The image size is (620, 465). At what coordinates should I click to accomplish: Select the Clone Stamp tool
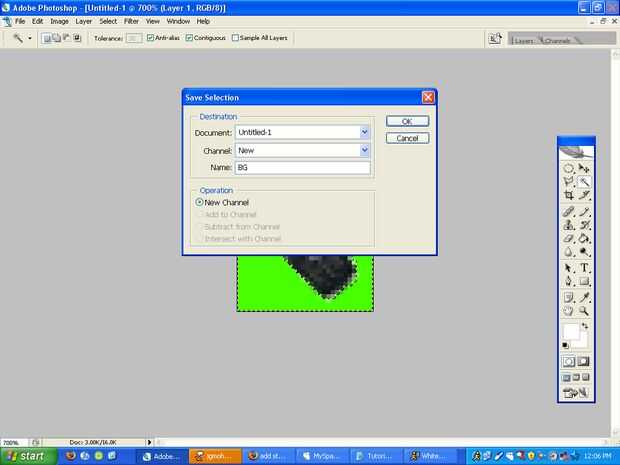pos(569,225)
